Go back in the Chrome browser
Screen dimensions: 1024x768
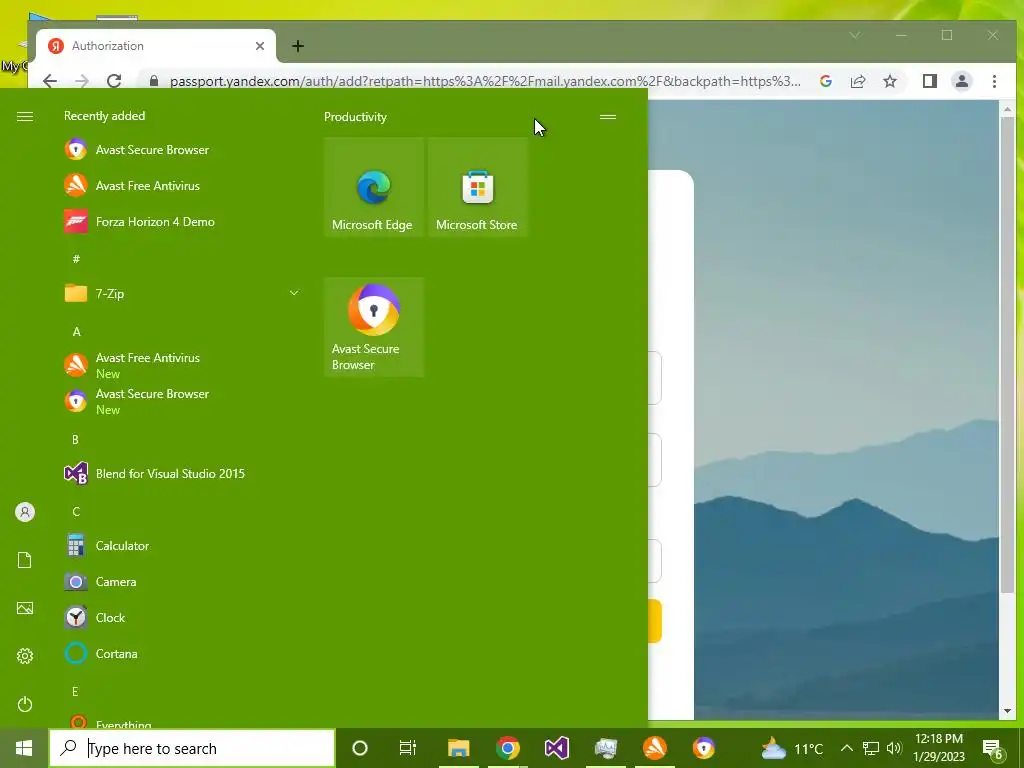coord(50,81)
